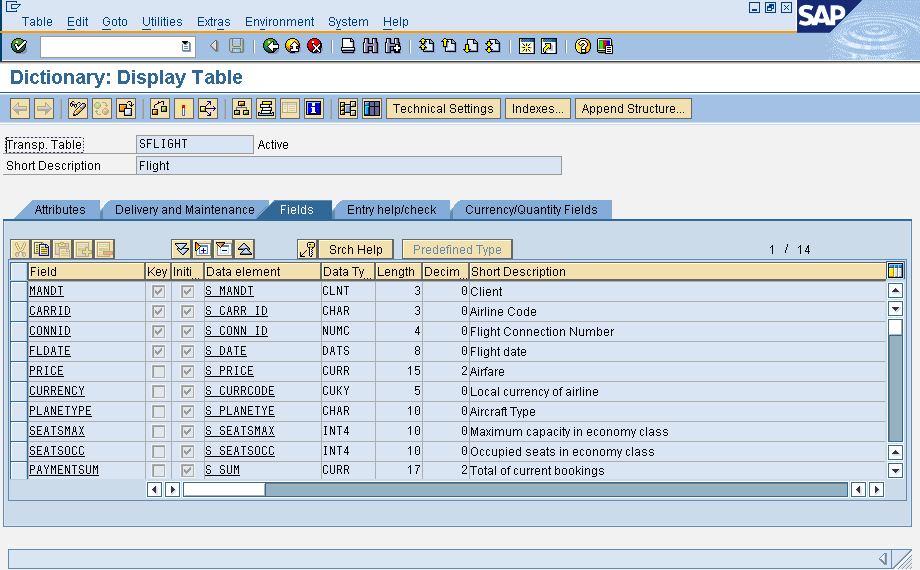920x570 pixels.
Task: Switch to Delivery and Maintenance tab
Action: pos(185,210)
